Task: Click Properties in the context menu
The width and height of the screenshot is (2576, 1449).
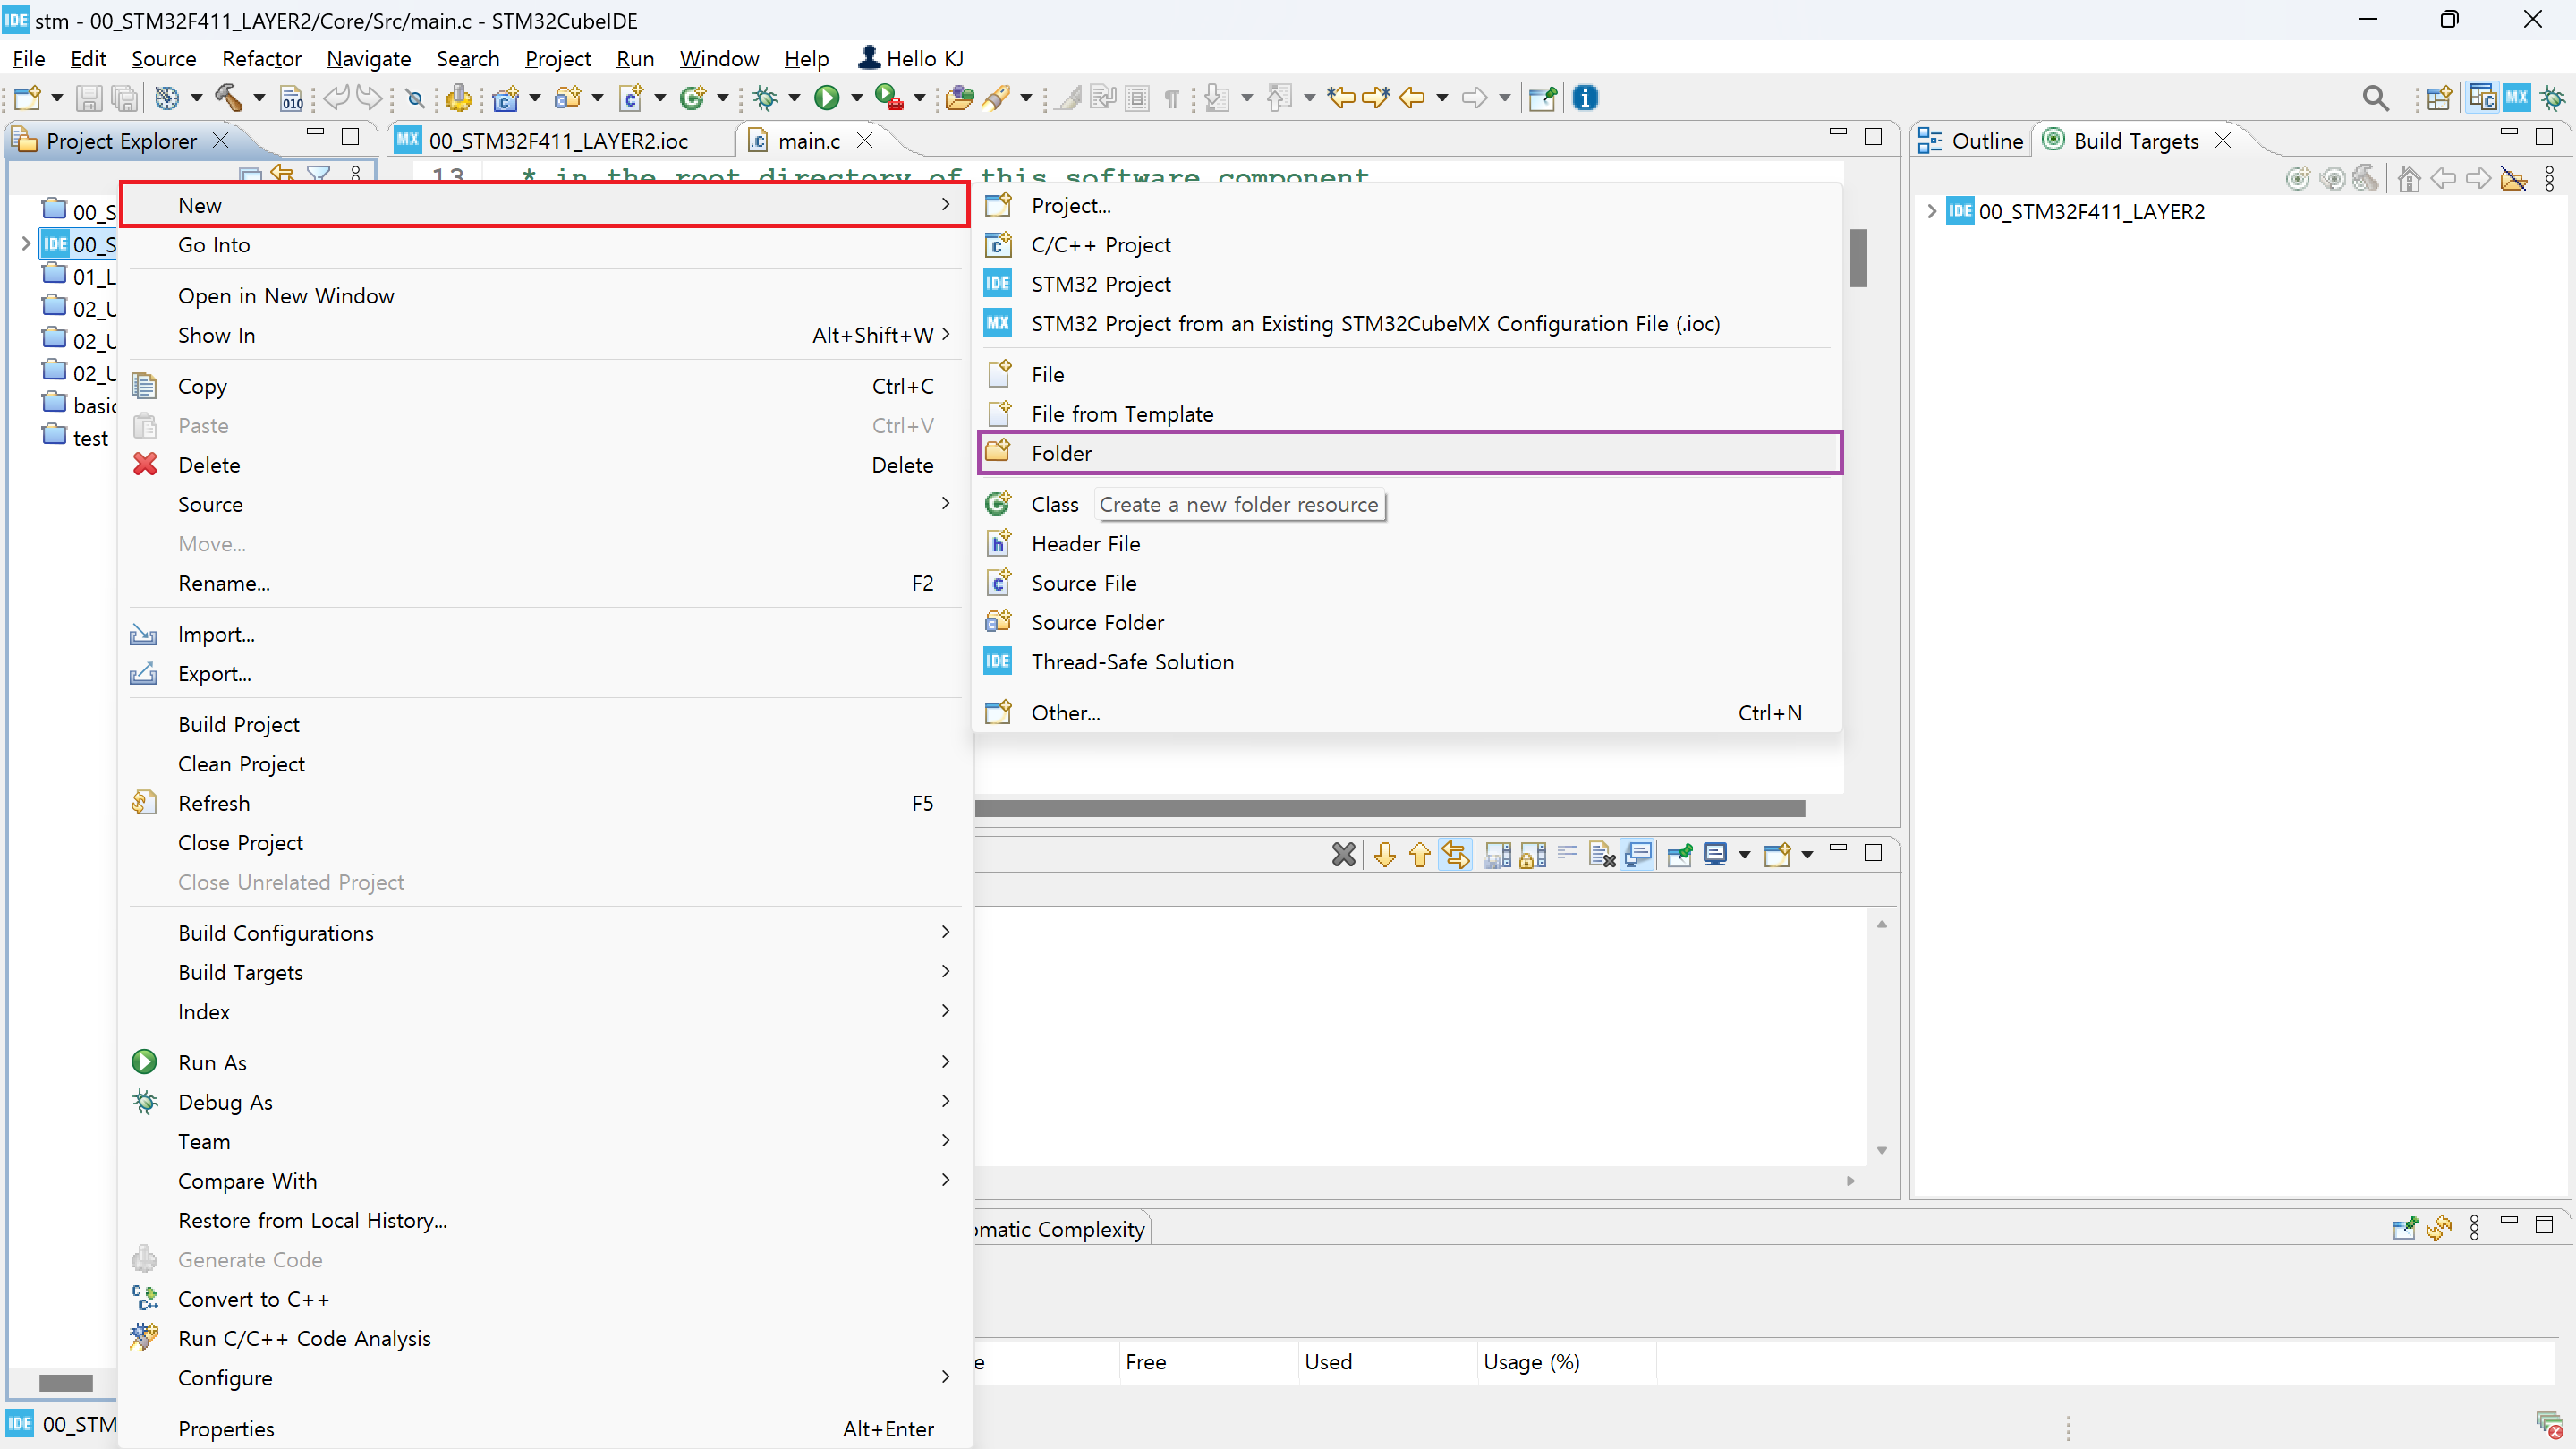Action: coord(226,1428)
